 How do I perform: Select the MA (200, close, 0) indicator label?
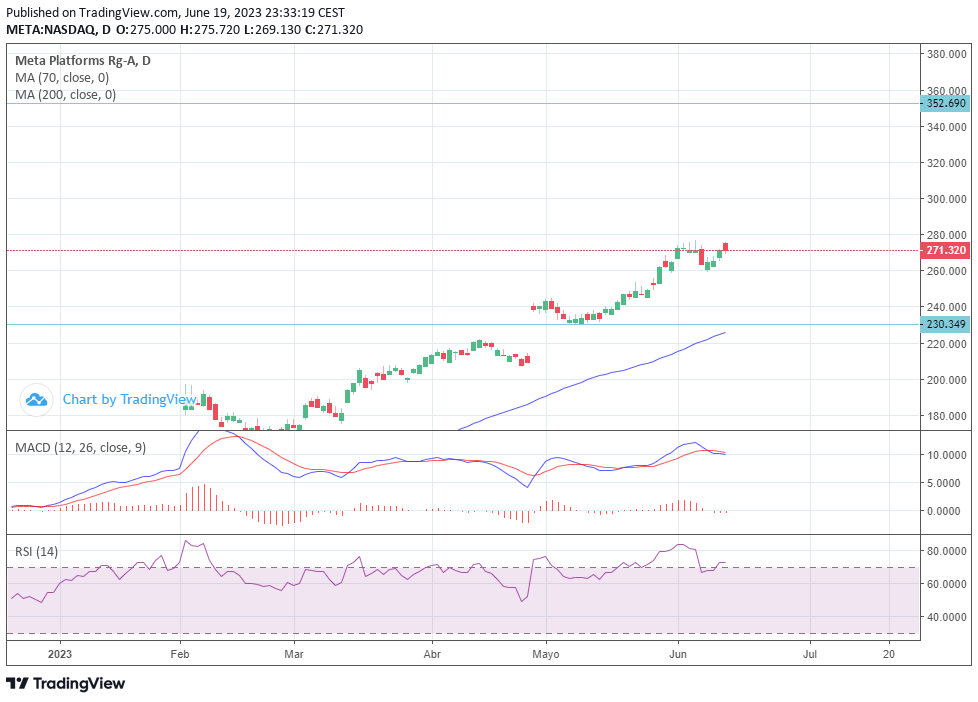coord(65,95)
